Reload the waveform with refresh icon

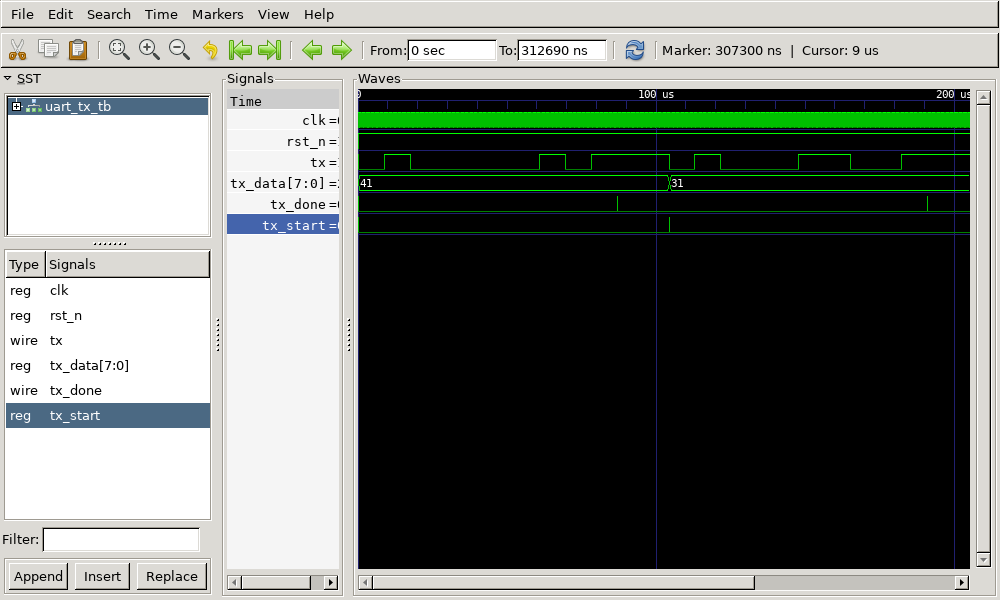pyautogui.click(x=635, y=50)
